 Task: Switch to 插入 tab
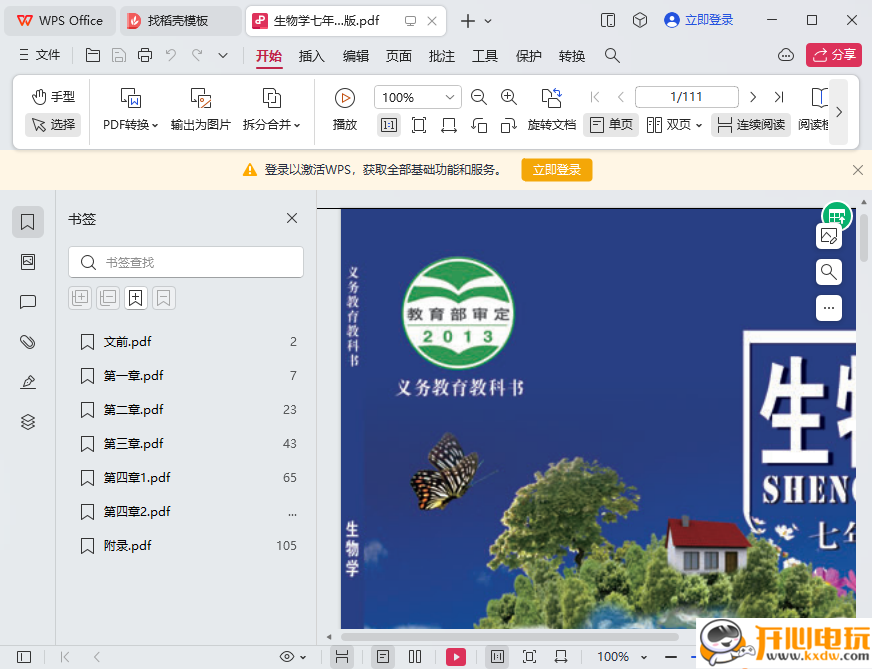click(x=311, y=56)
